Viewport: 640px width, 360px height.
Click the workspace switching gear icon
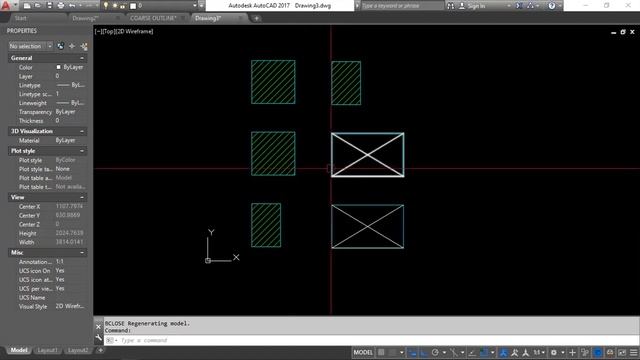[x=554, y=352]
